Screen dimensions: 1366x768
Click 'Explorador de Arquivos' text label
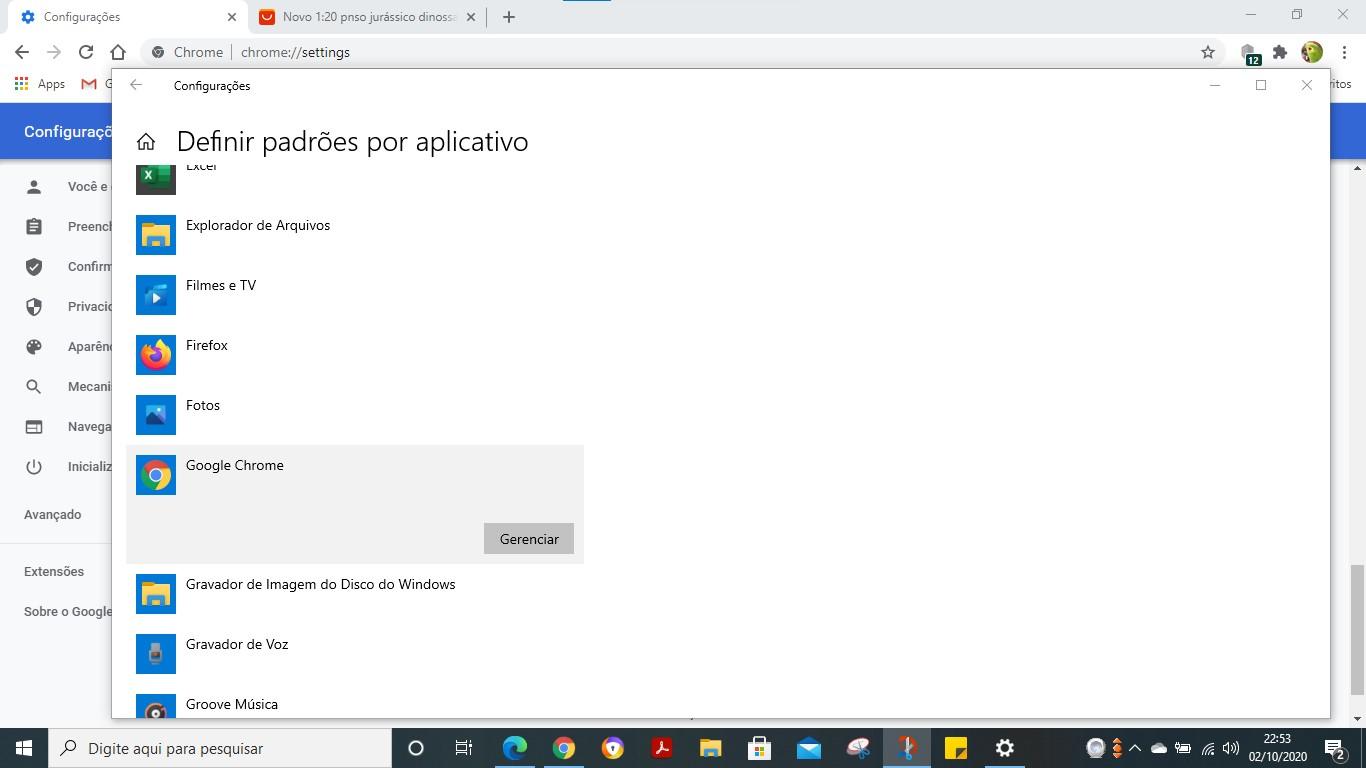[x=258, y=225]
